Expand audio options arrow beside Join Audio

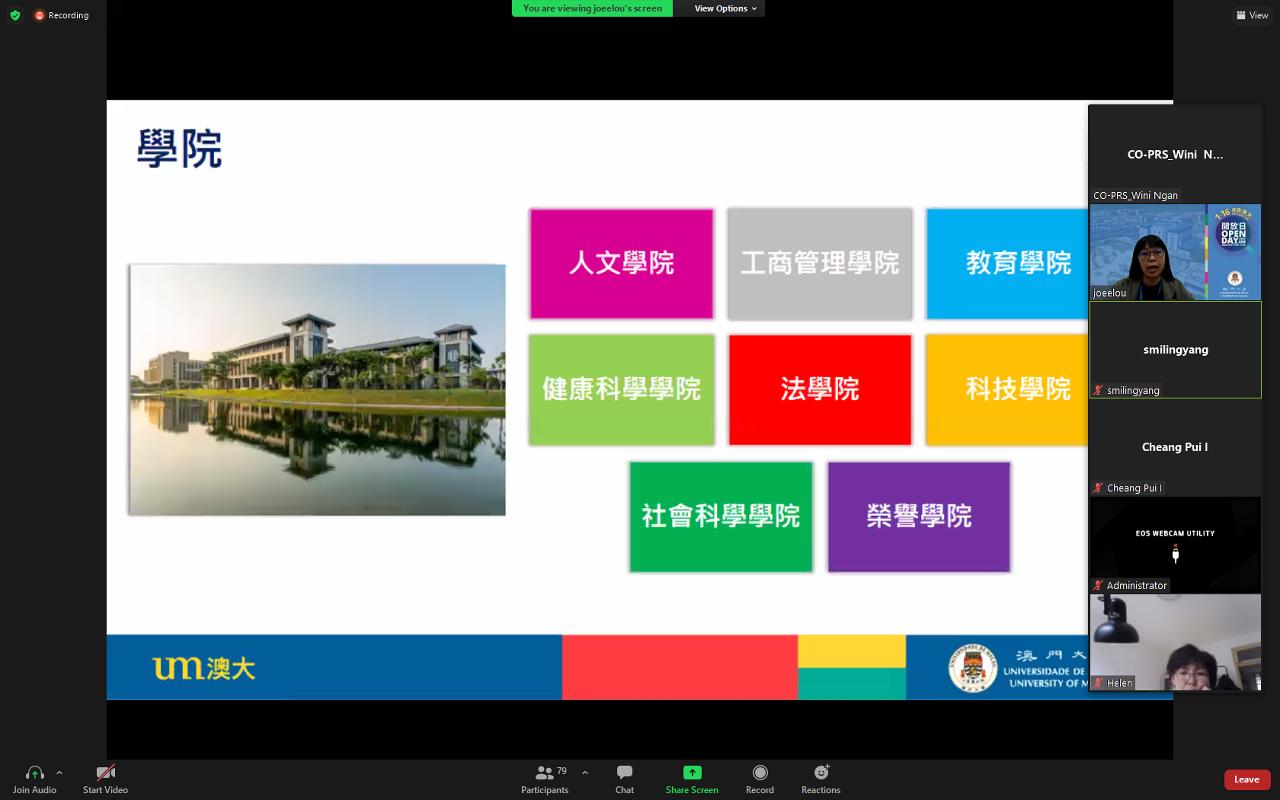tap(59, 773)
